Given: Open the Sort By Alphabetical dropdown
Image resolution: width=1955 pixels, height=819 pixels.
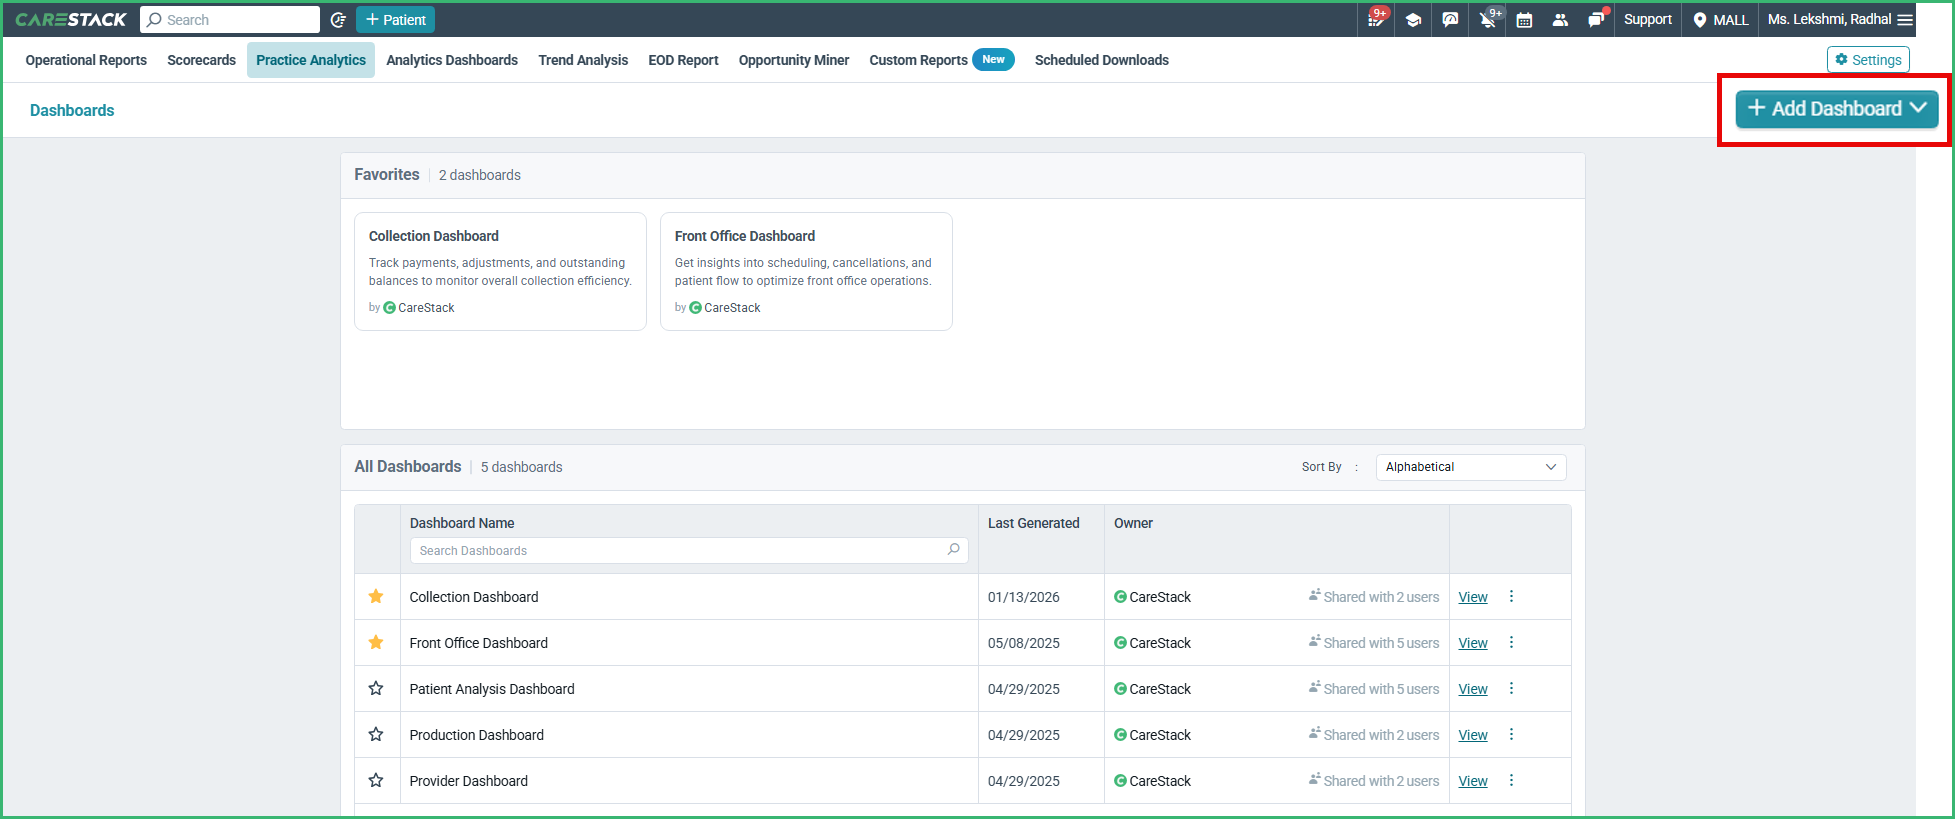Looking at the screenshot, I should click(1471, 467).
